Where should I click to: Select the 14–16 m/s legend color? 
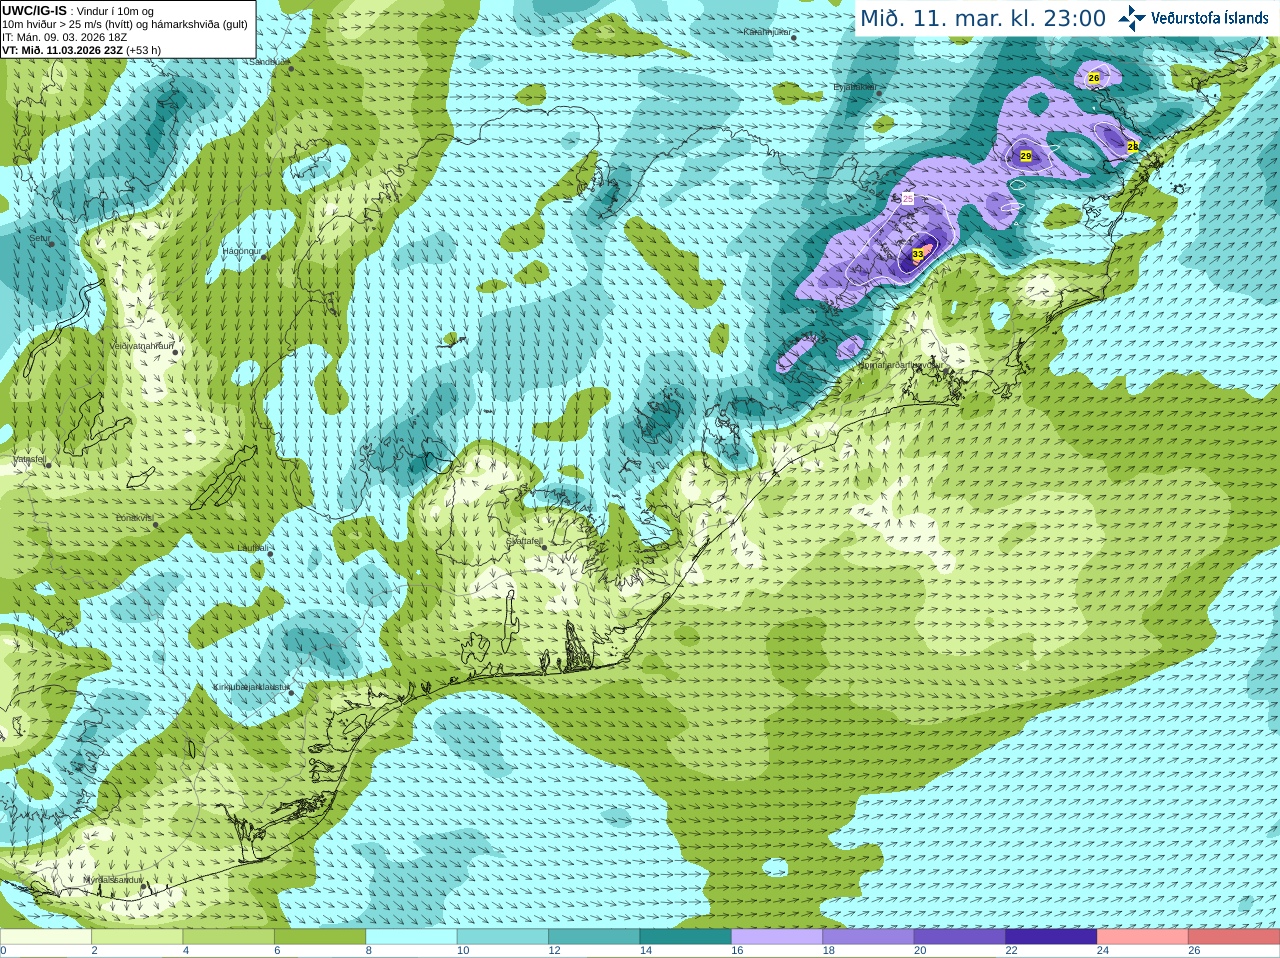pos(686,937)
